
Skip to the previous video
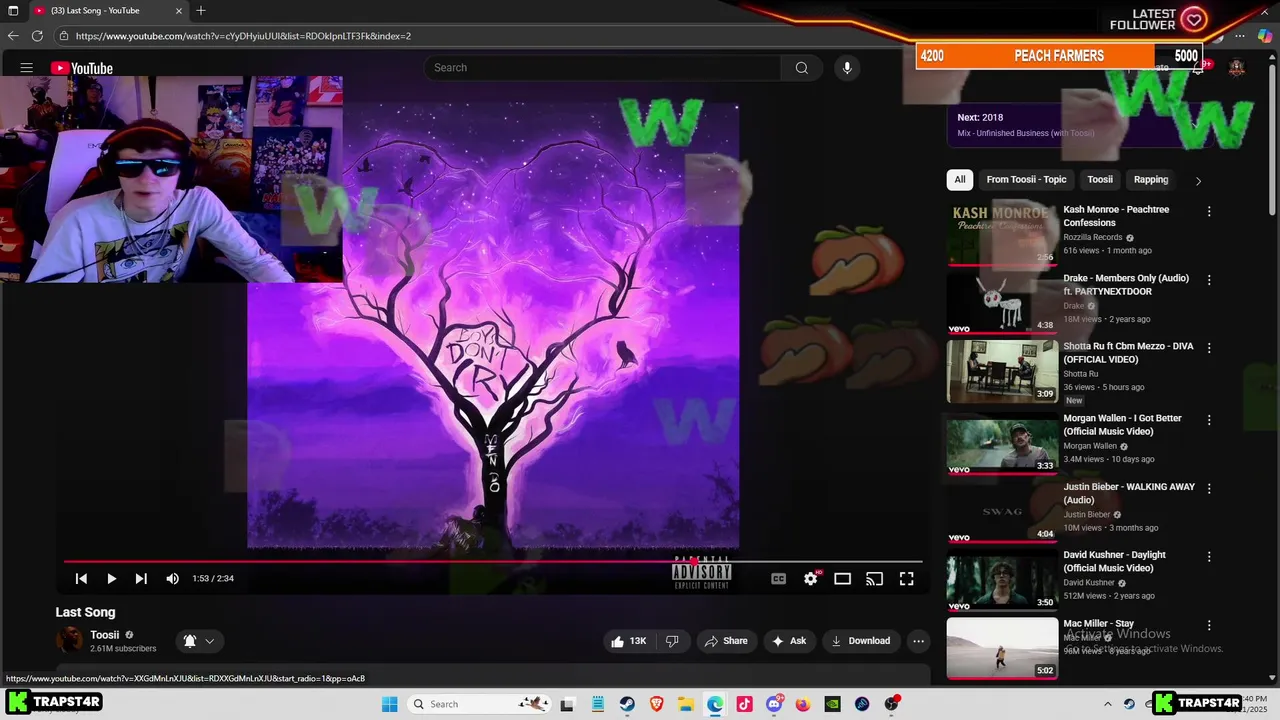tap(81, 579)
